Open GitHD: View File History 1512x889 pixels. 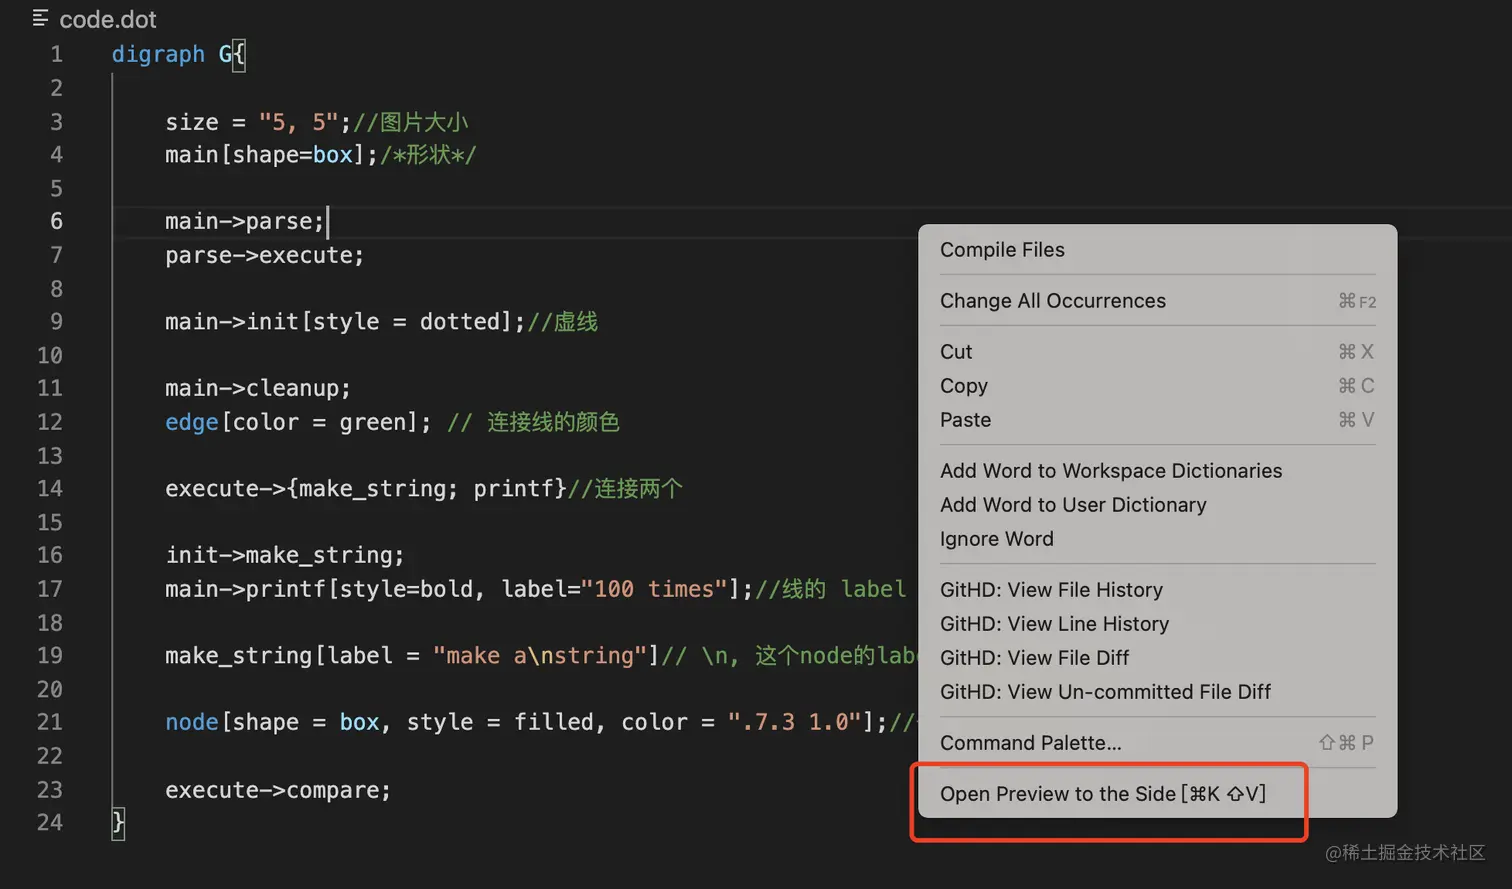[x=1051, y=590]
